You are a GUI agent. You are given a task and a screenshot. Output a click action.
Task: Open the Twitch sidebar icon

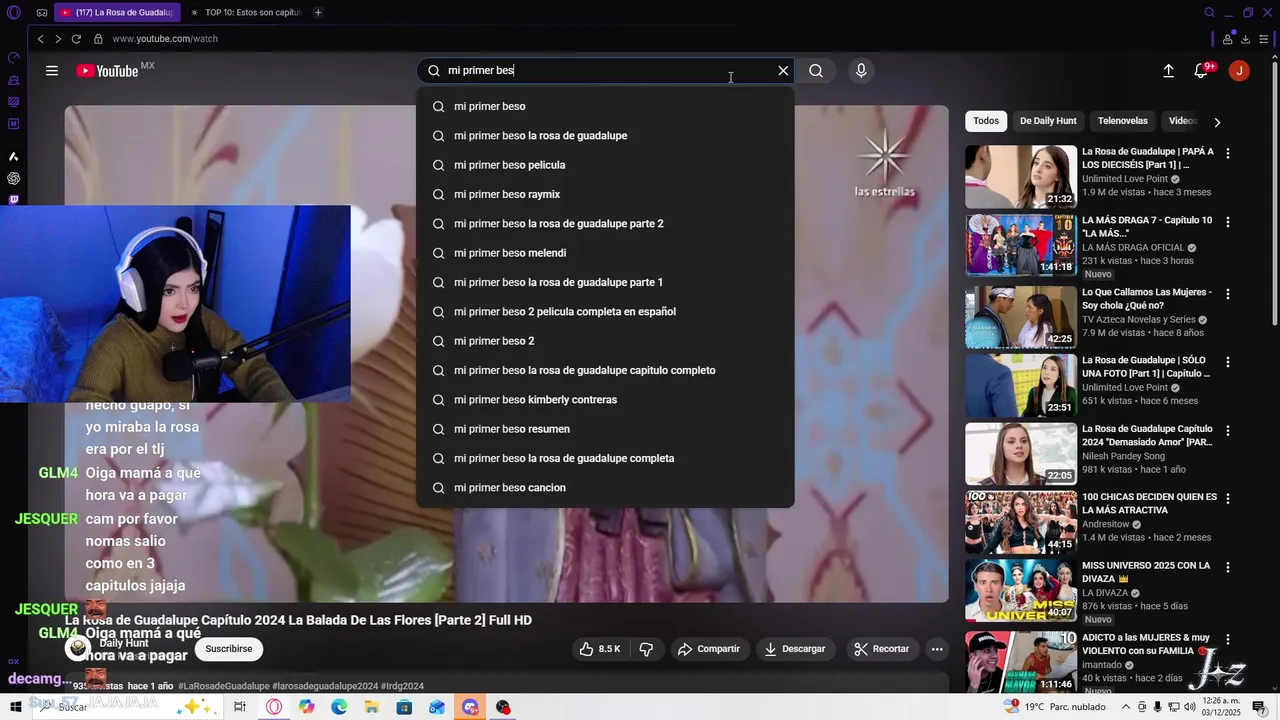tap(13, 200)
